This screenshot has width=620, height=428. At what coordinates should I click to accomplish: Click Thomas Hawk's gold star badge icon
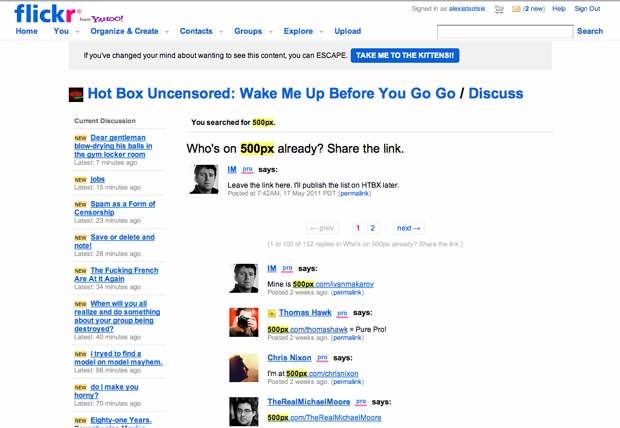272,313
